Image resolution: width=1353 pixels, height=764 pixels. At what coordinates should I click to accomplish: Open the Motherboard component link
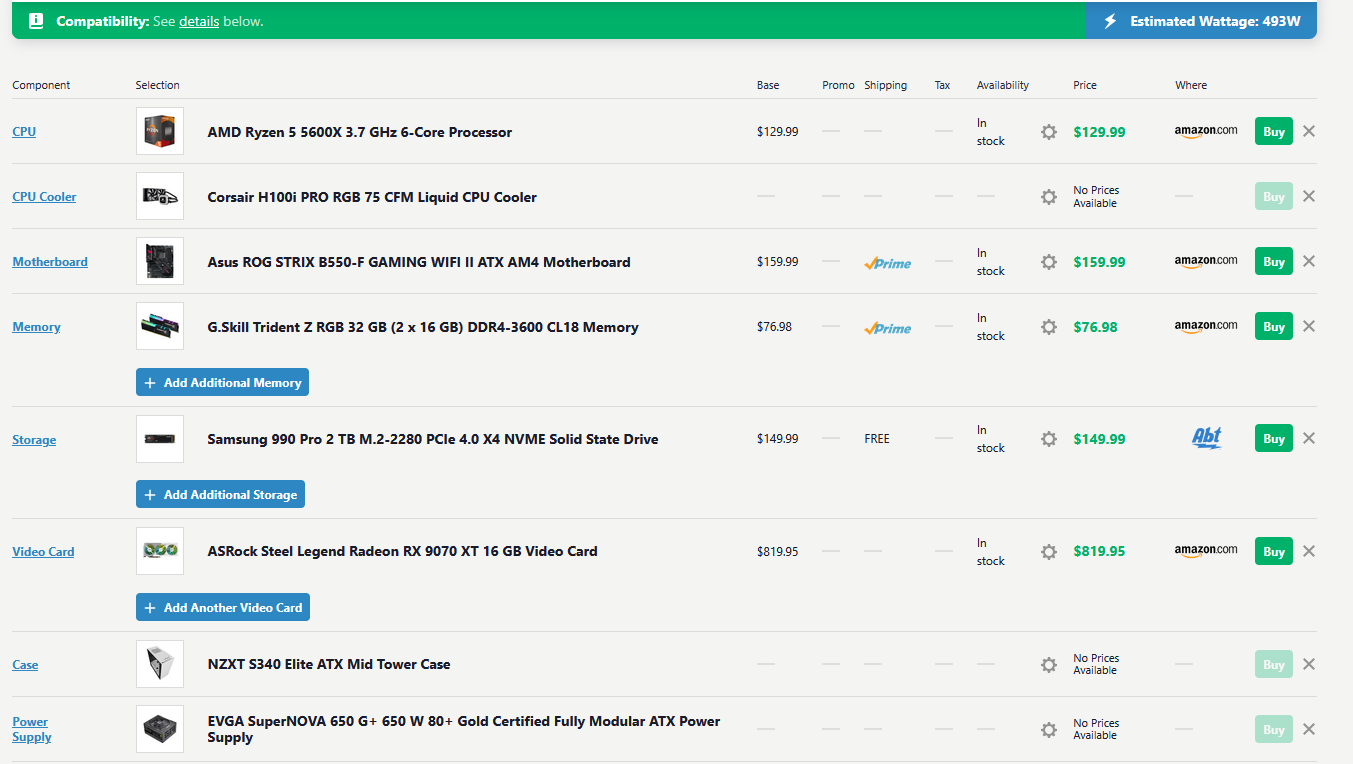[50, 262]
